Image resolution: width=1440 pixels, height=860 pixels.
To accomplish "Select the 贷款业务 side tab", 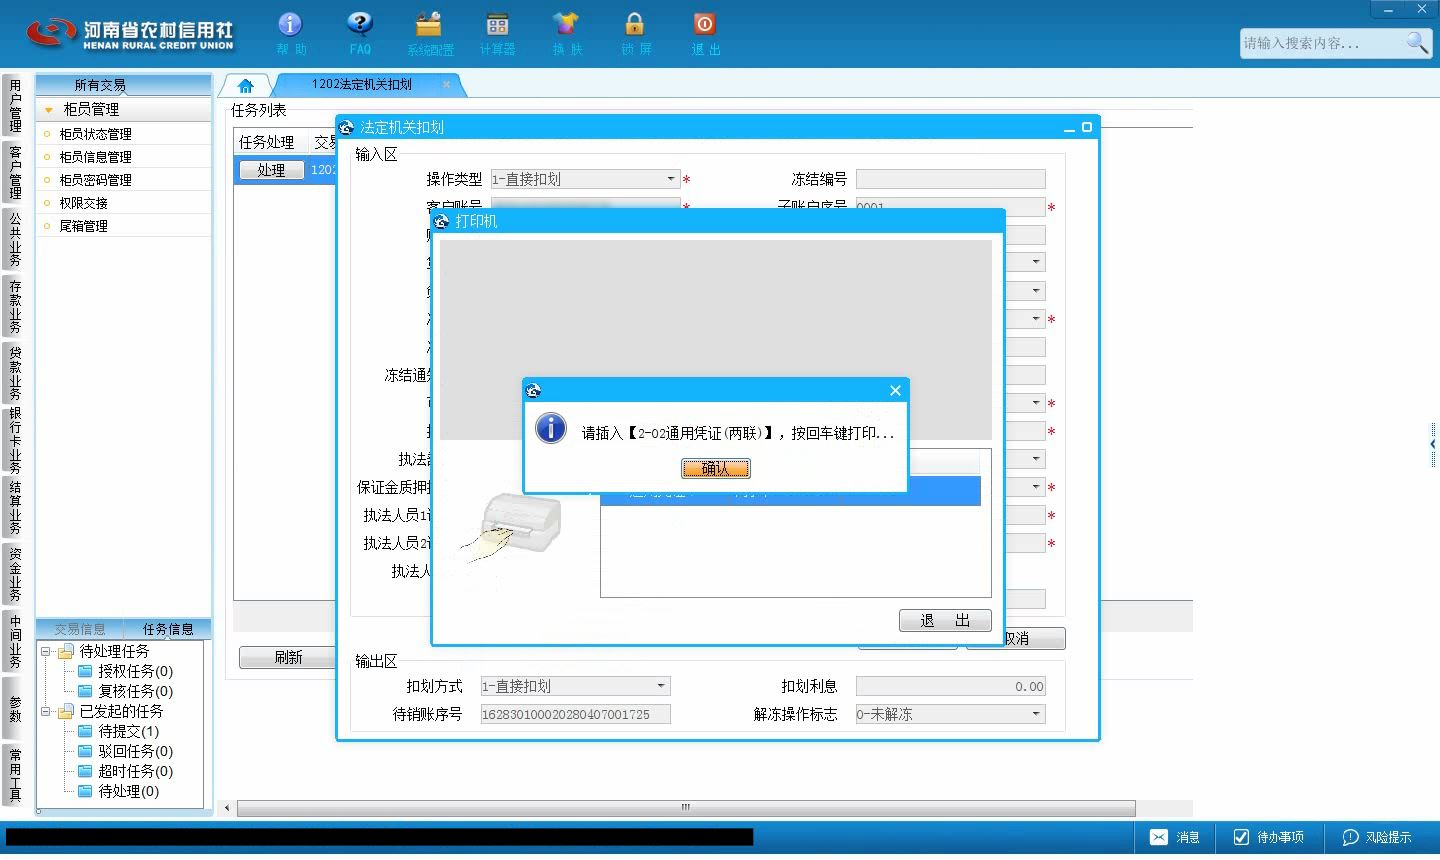I will coord(14,372).
